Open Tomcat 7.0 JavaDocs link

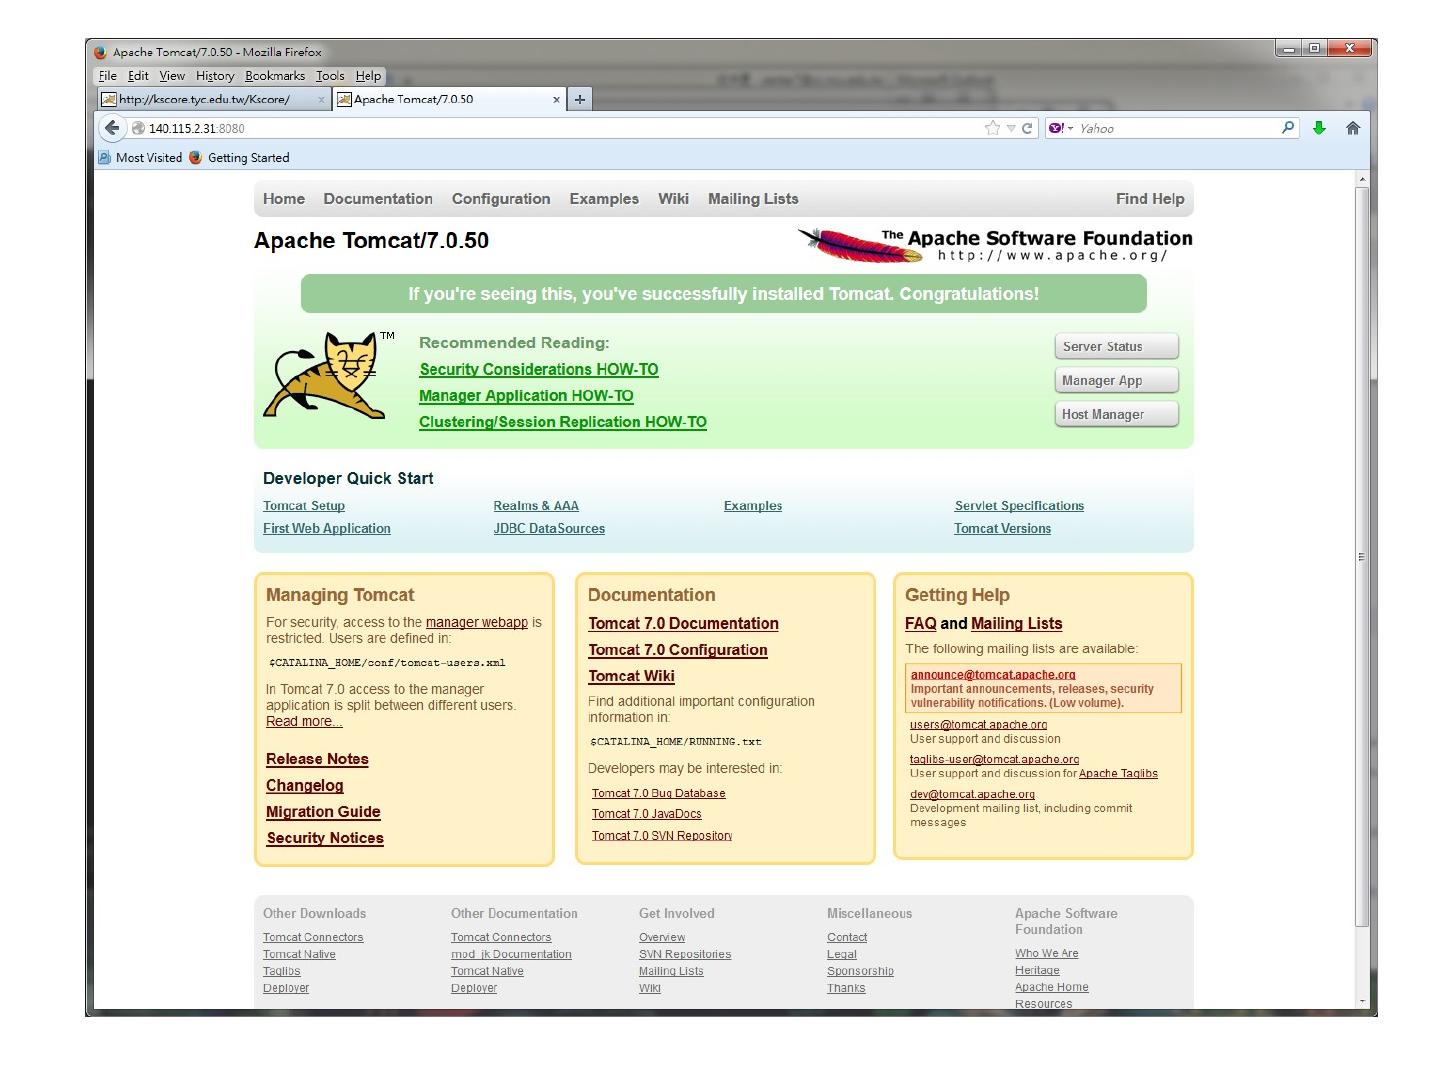tap(647, 814)
